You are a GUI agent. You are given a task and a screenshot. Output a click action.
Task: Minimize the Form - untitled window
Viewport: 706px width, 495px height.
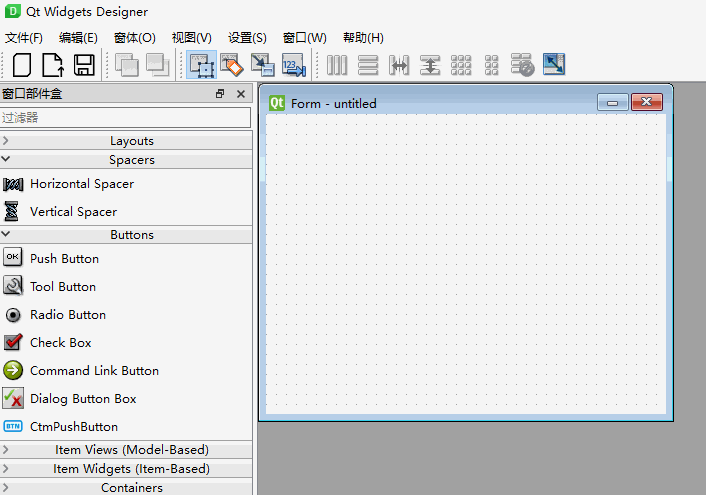coord(612,102)
